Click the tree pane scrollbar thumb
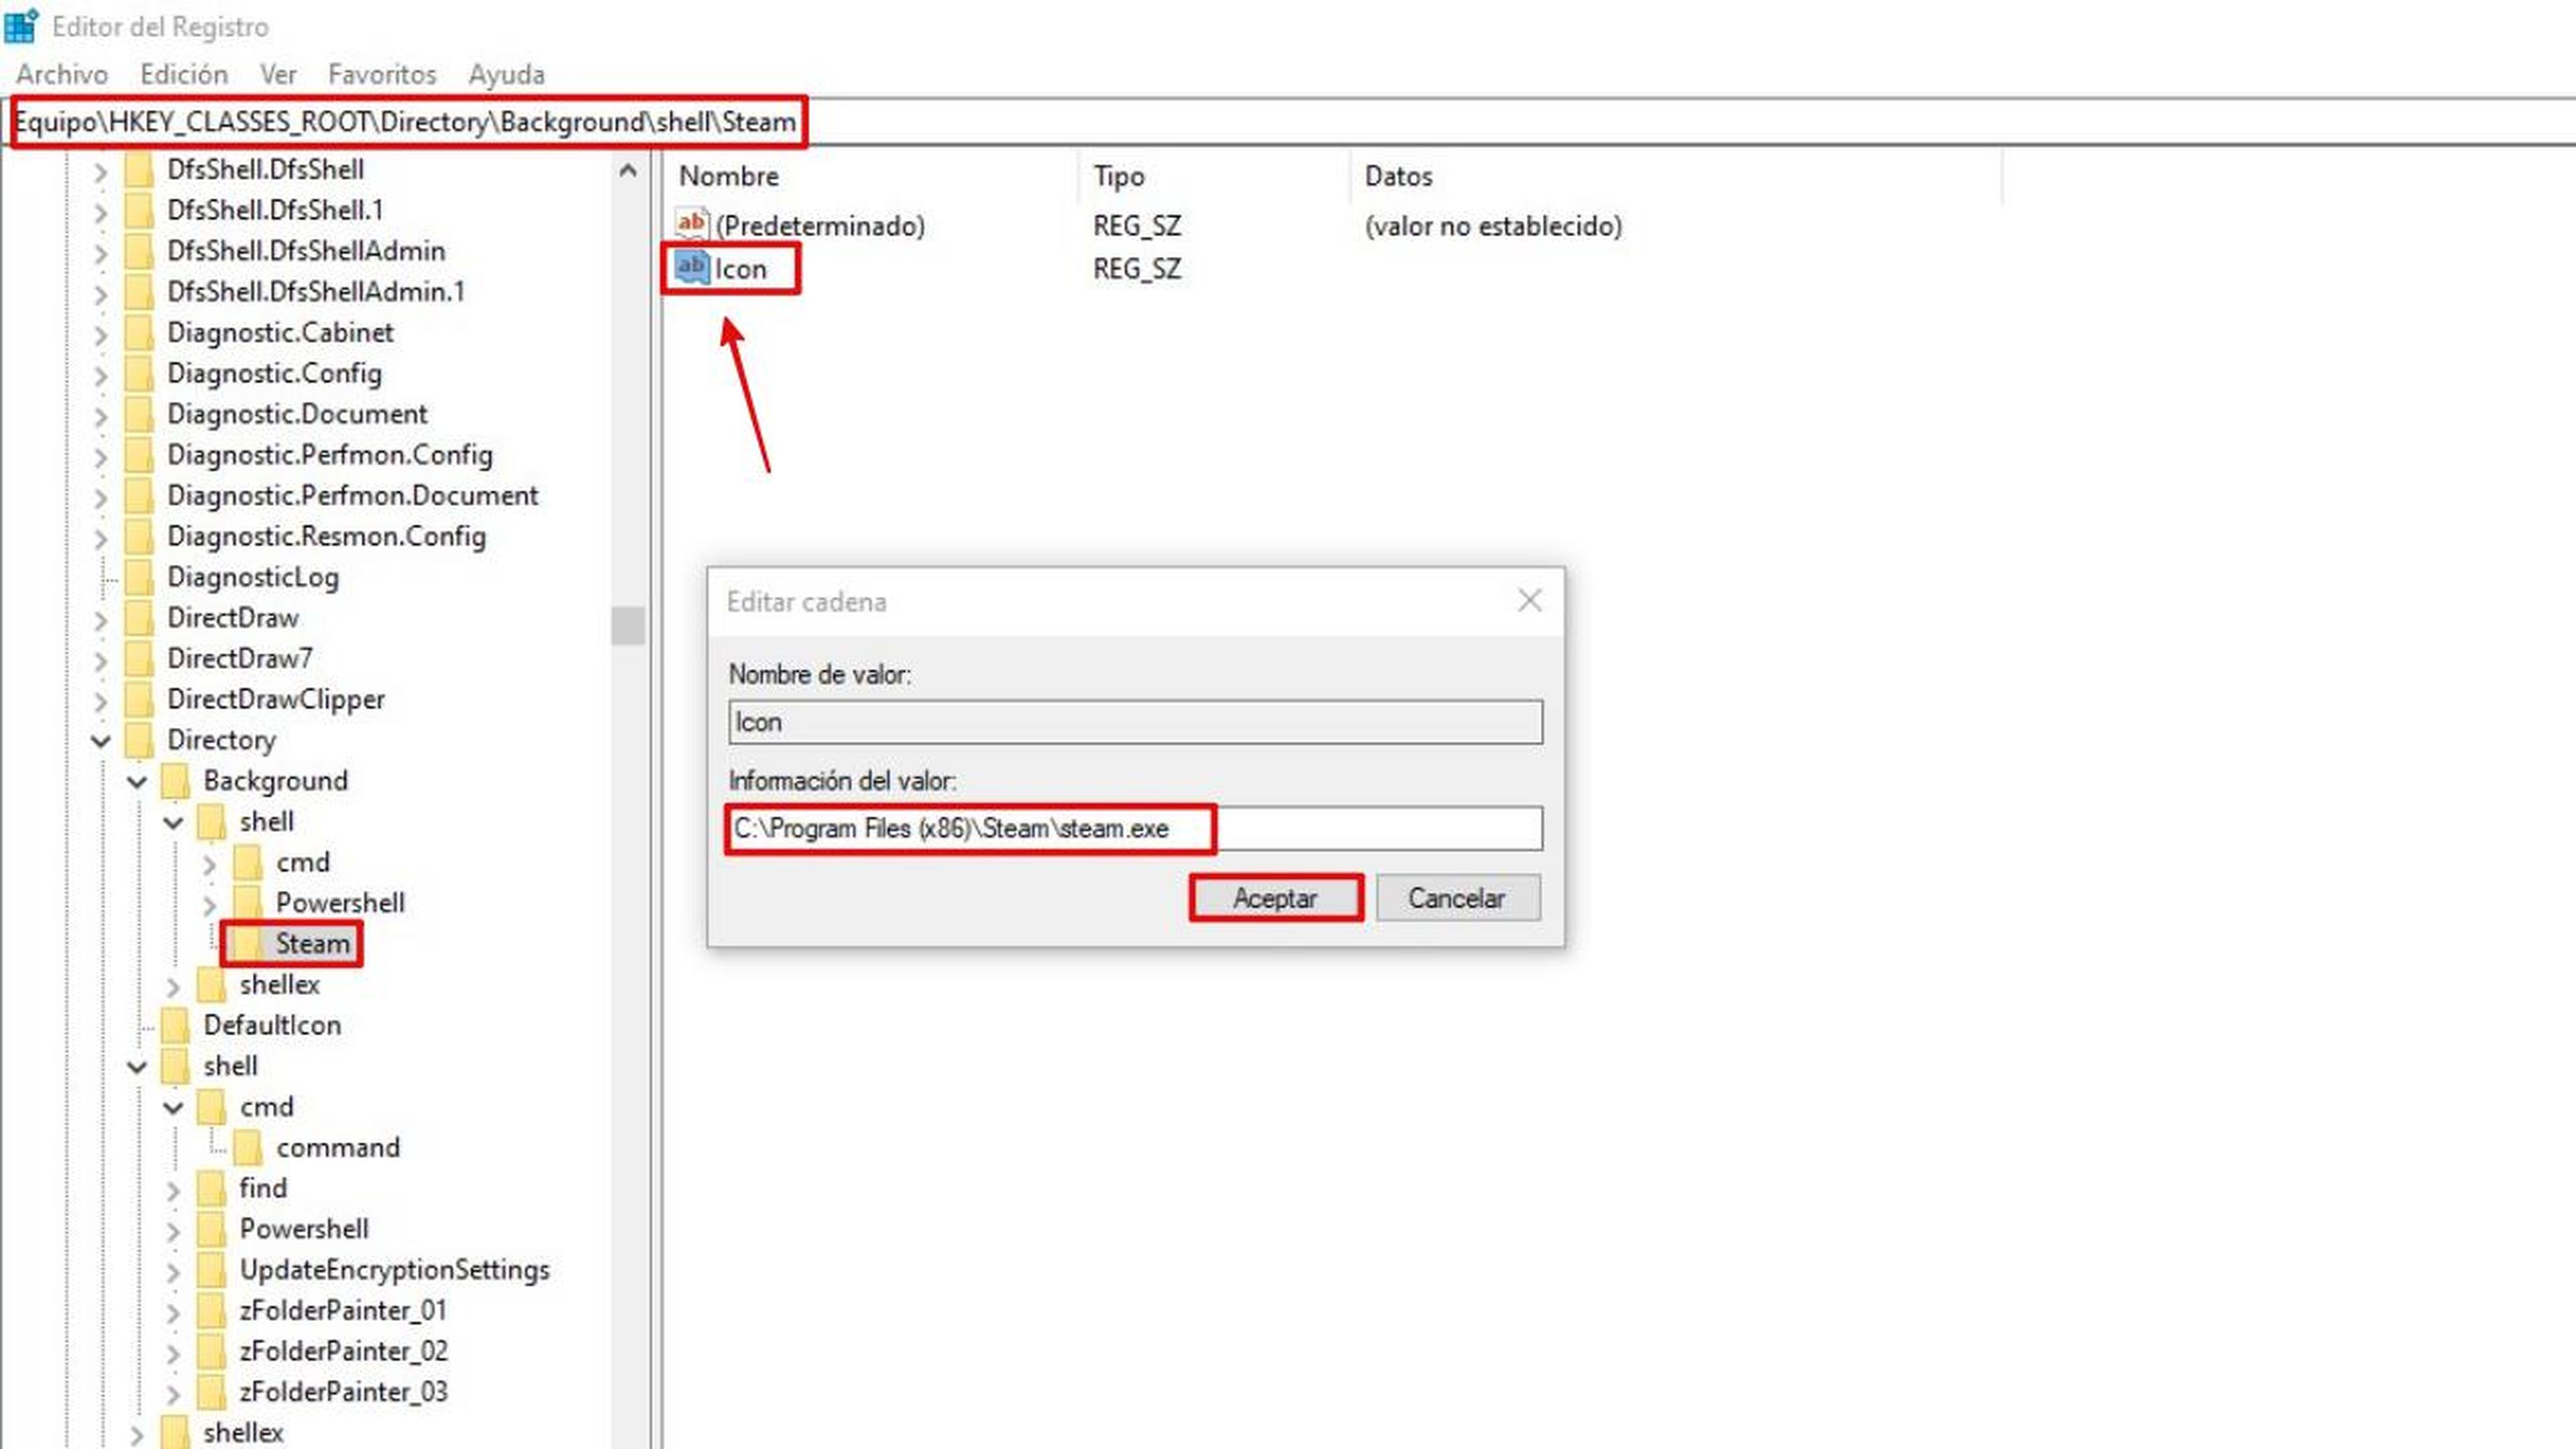The width and height of the screenshot is (2576, 1449). click(x=628, y=626)
